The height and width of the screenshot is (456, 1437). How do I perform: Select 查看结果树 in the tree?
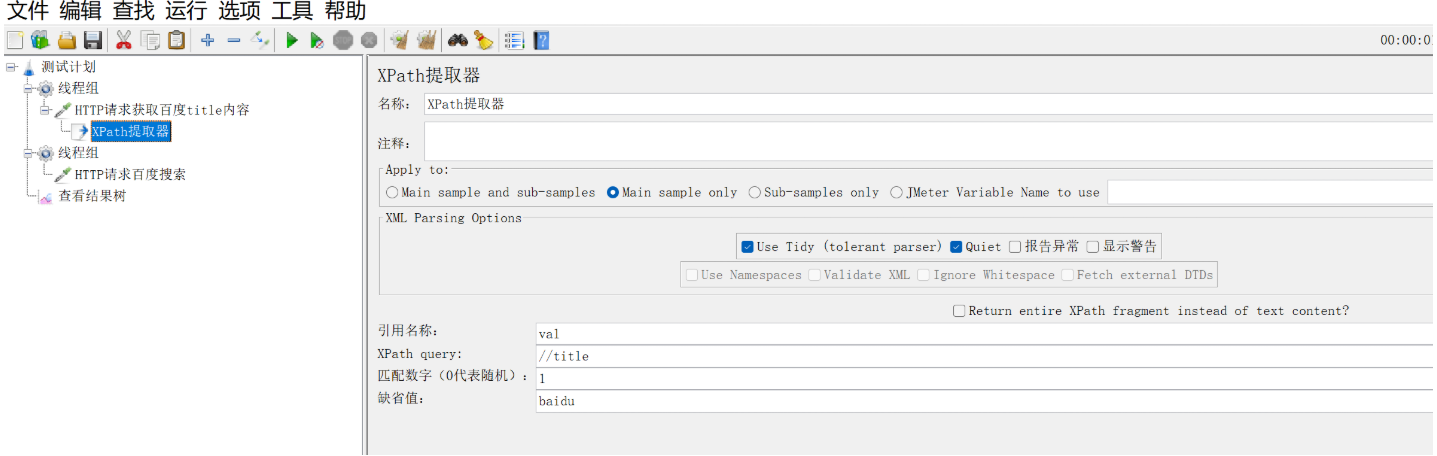[92, 196]
